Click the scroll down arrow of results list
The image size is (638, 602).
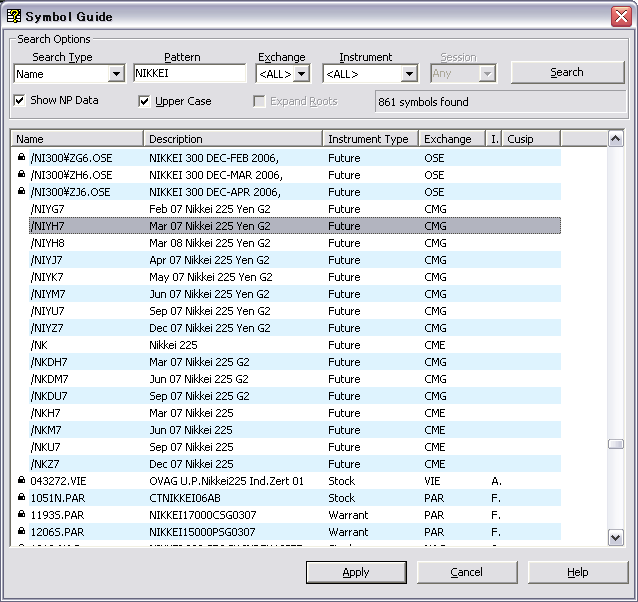click(616, 538)
